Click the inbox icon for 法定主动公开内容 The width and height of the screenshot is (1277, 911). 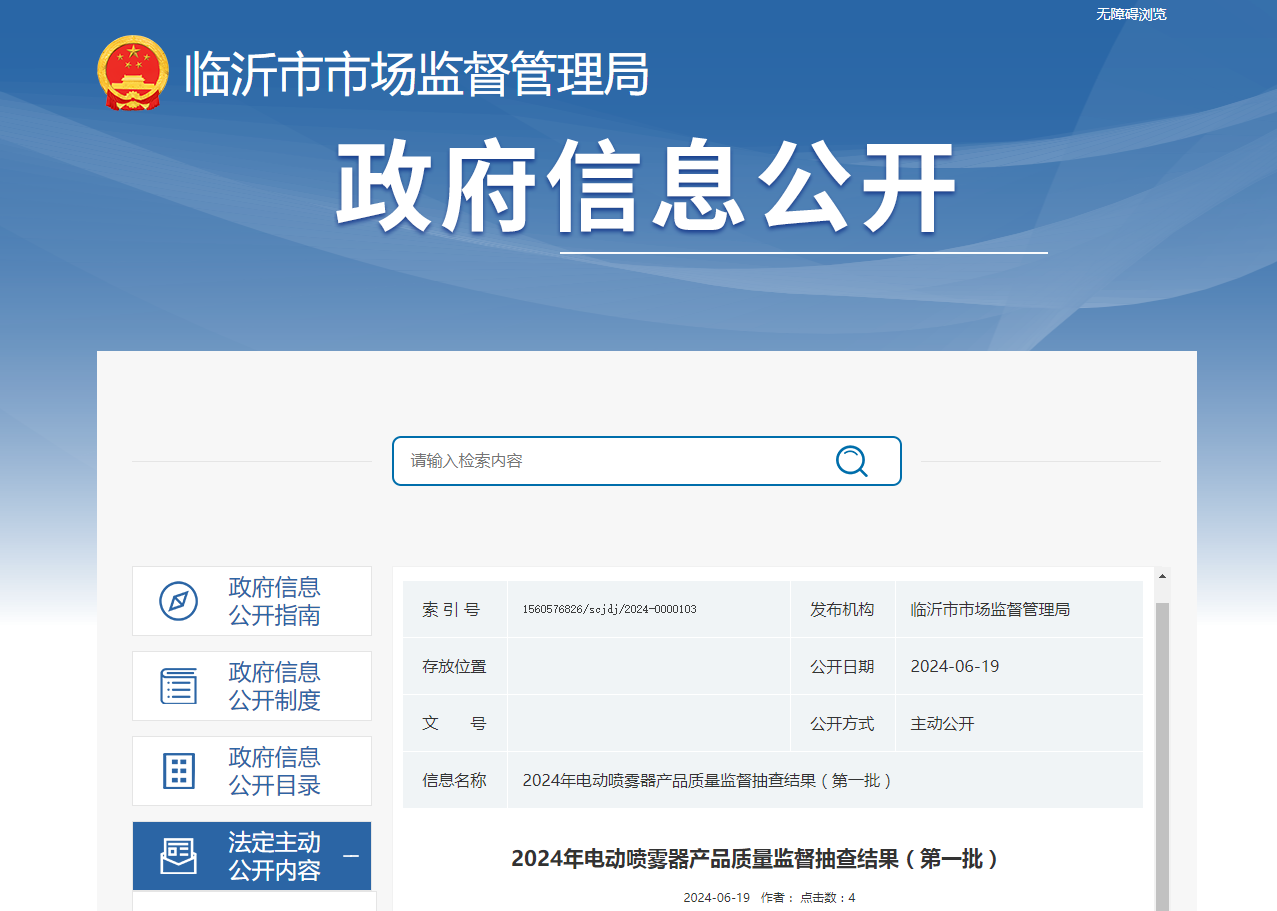point(178,856)
